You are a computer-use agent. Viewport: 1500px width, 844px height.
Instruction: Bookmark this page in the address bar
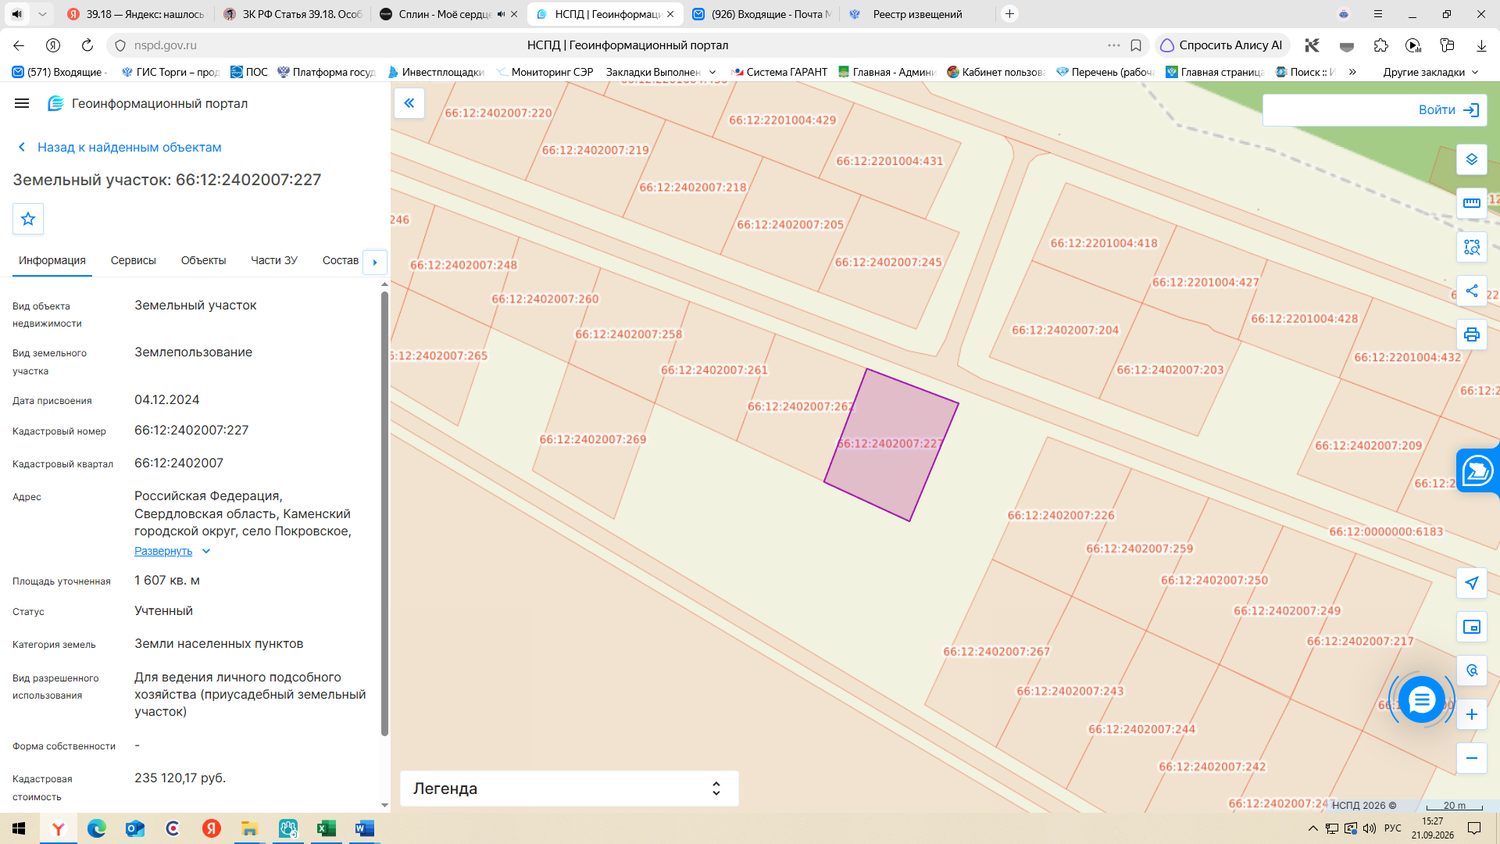click(x=1136, y=45)
